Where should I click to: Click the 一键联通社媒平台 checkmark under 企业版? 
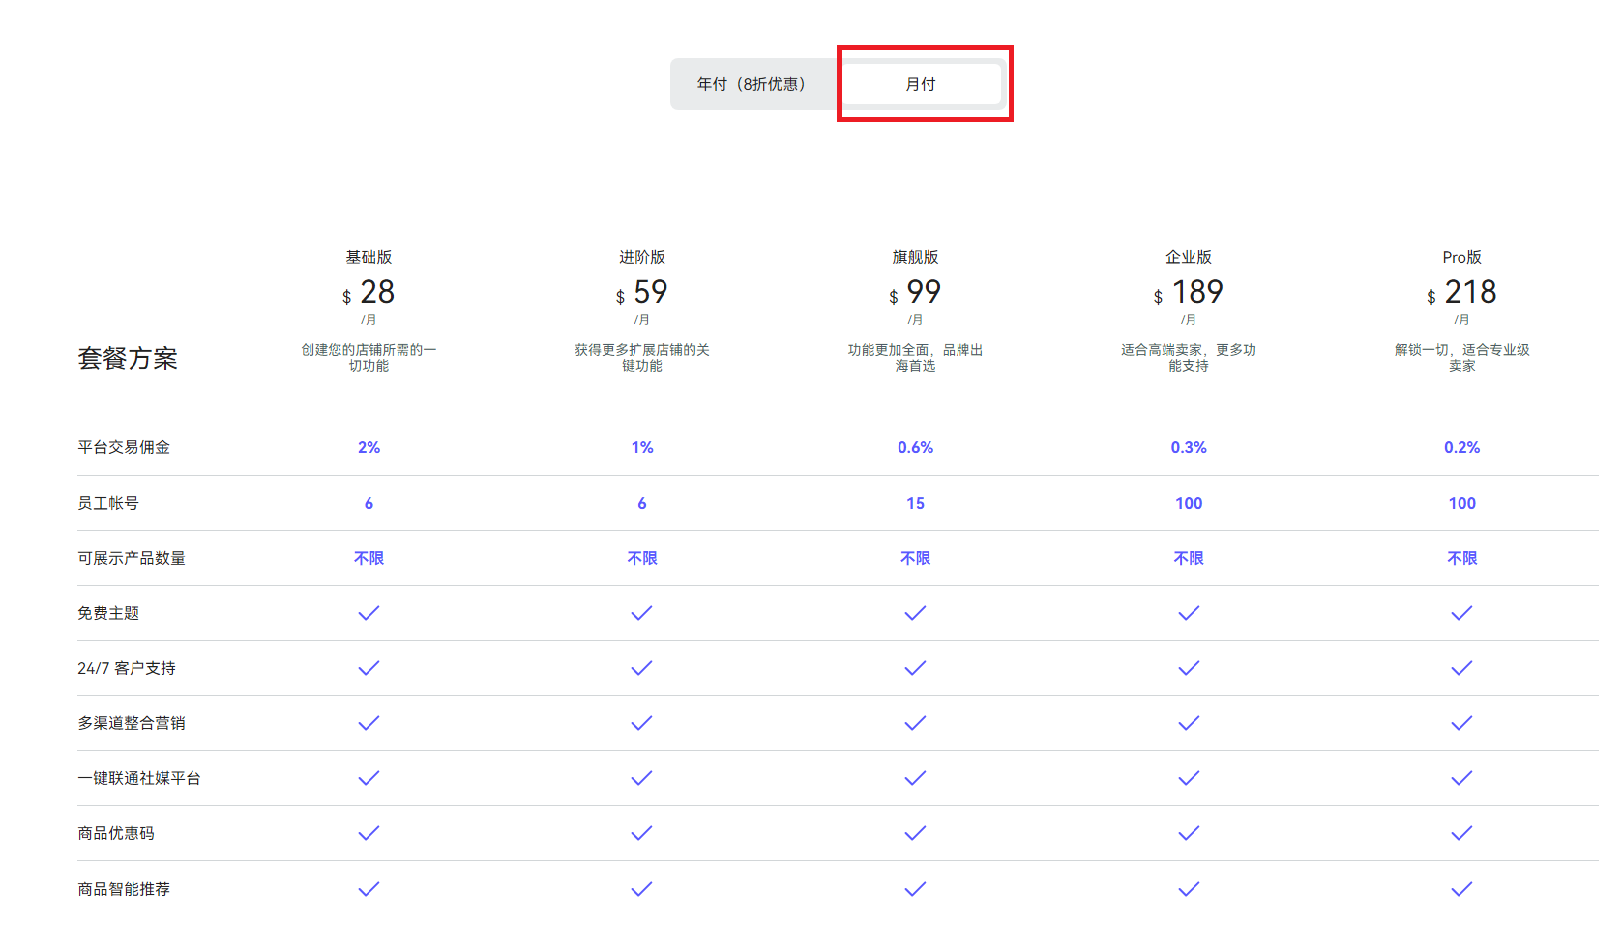point(1188,778)
